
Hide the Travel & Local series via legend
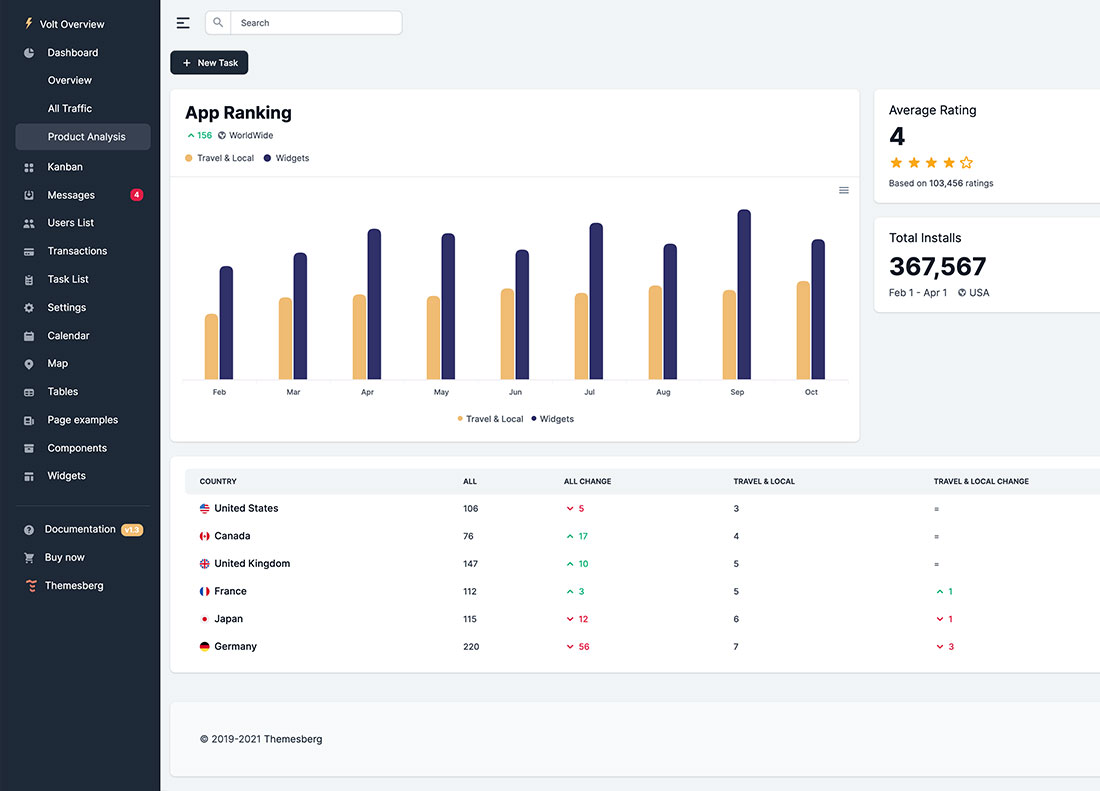490,418
